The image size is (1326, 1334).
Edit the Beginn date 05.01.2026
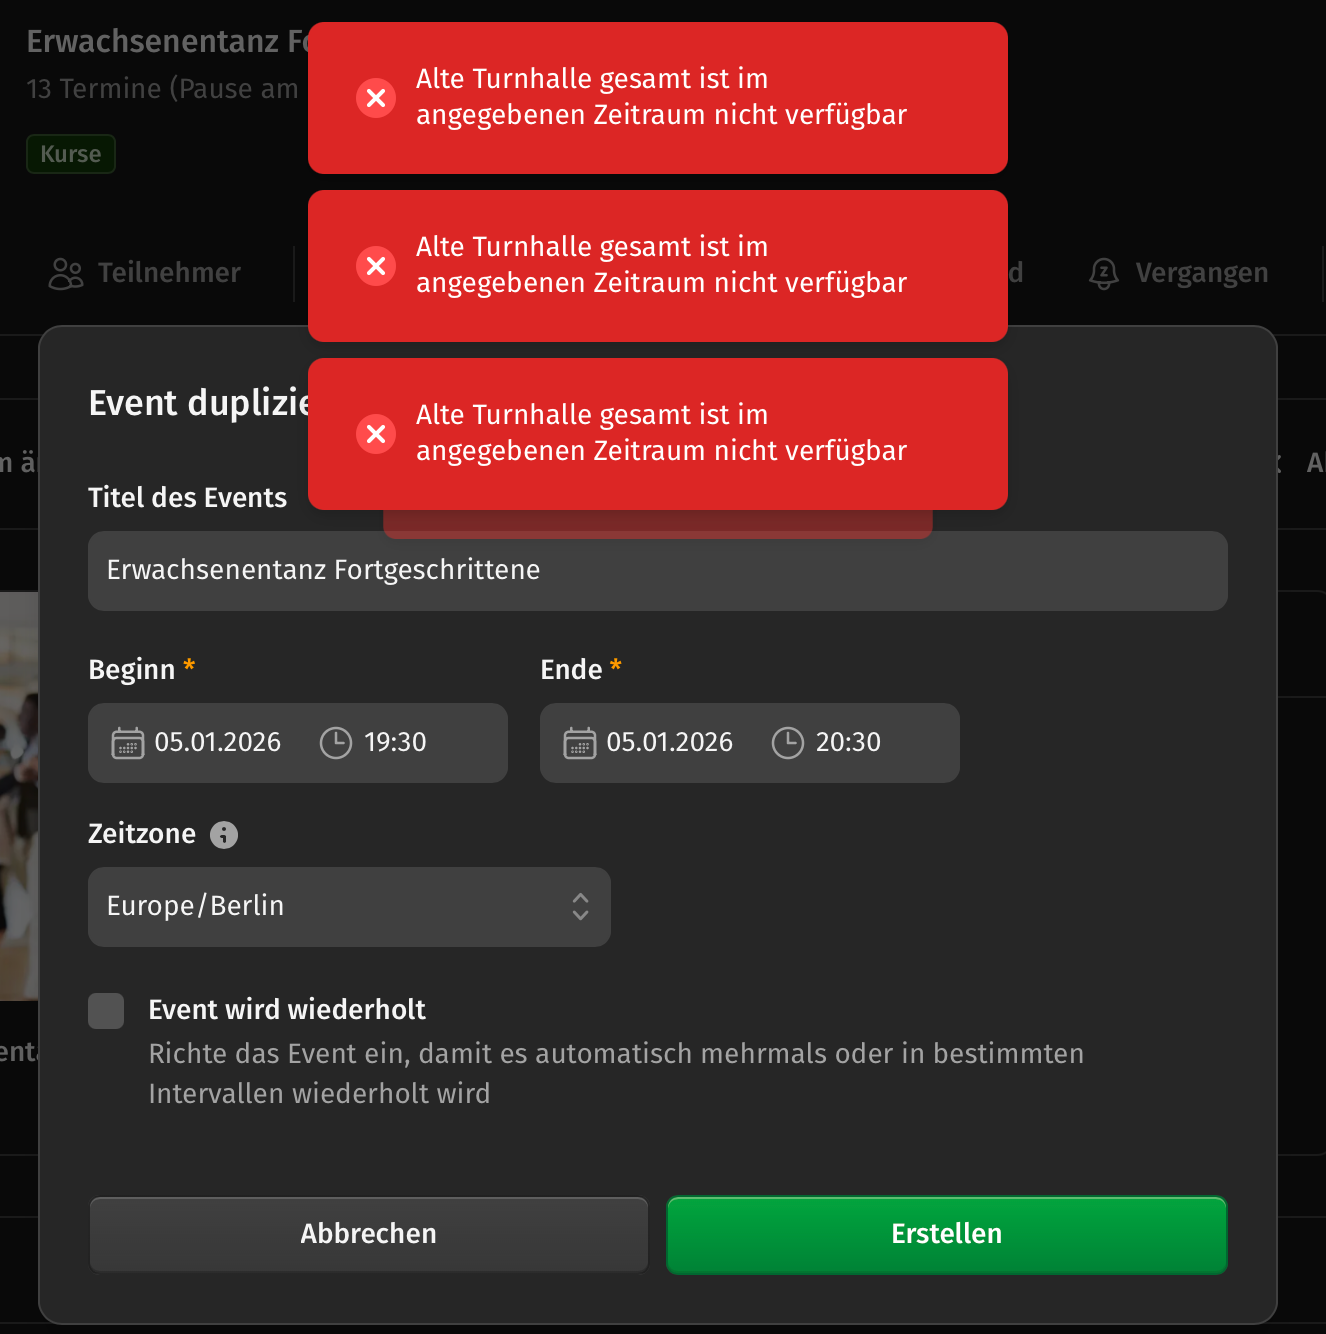[217, 743]
